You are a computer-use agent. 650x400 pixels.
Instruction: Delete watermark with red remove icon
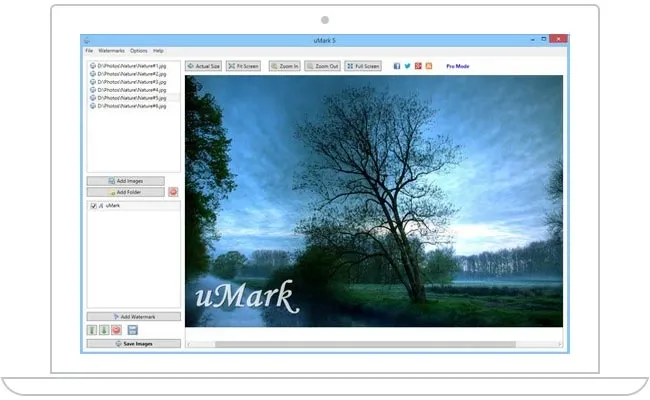[x=116, y=330]
